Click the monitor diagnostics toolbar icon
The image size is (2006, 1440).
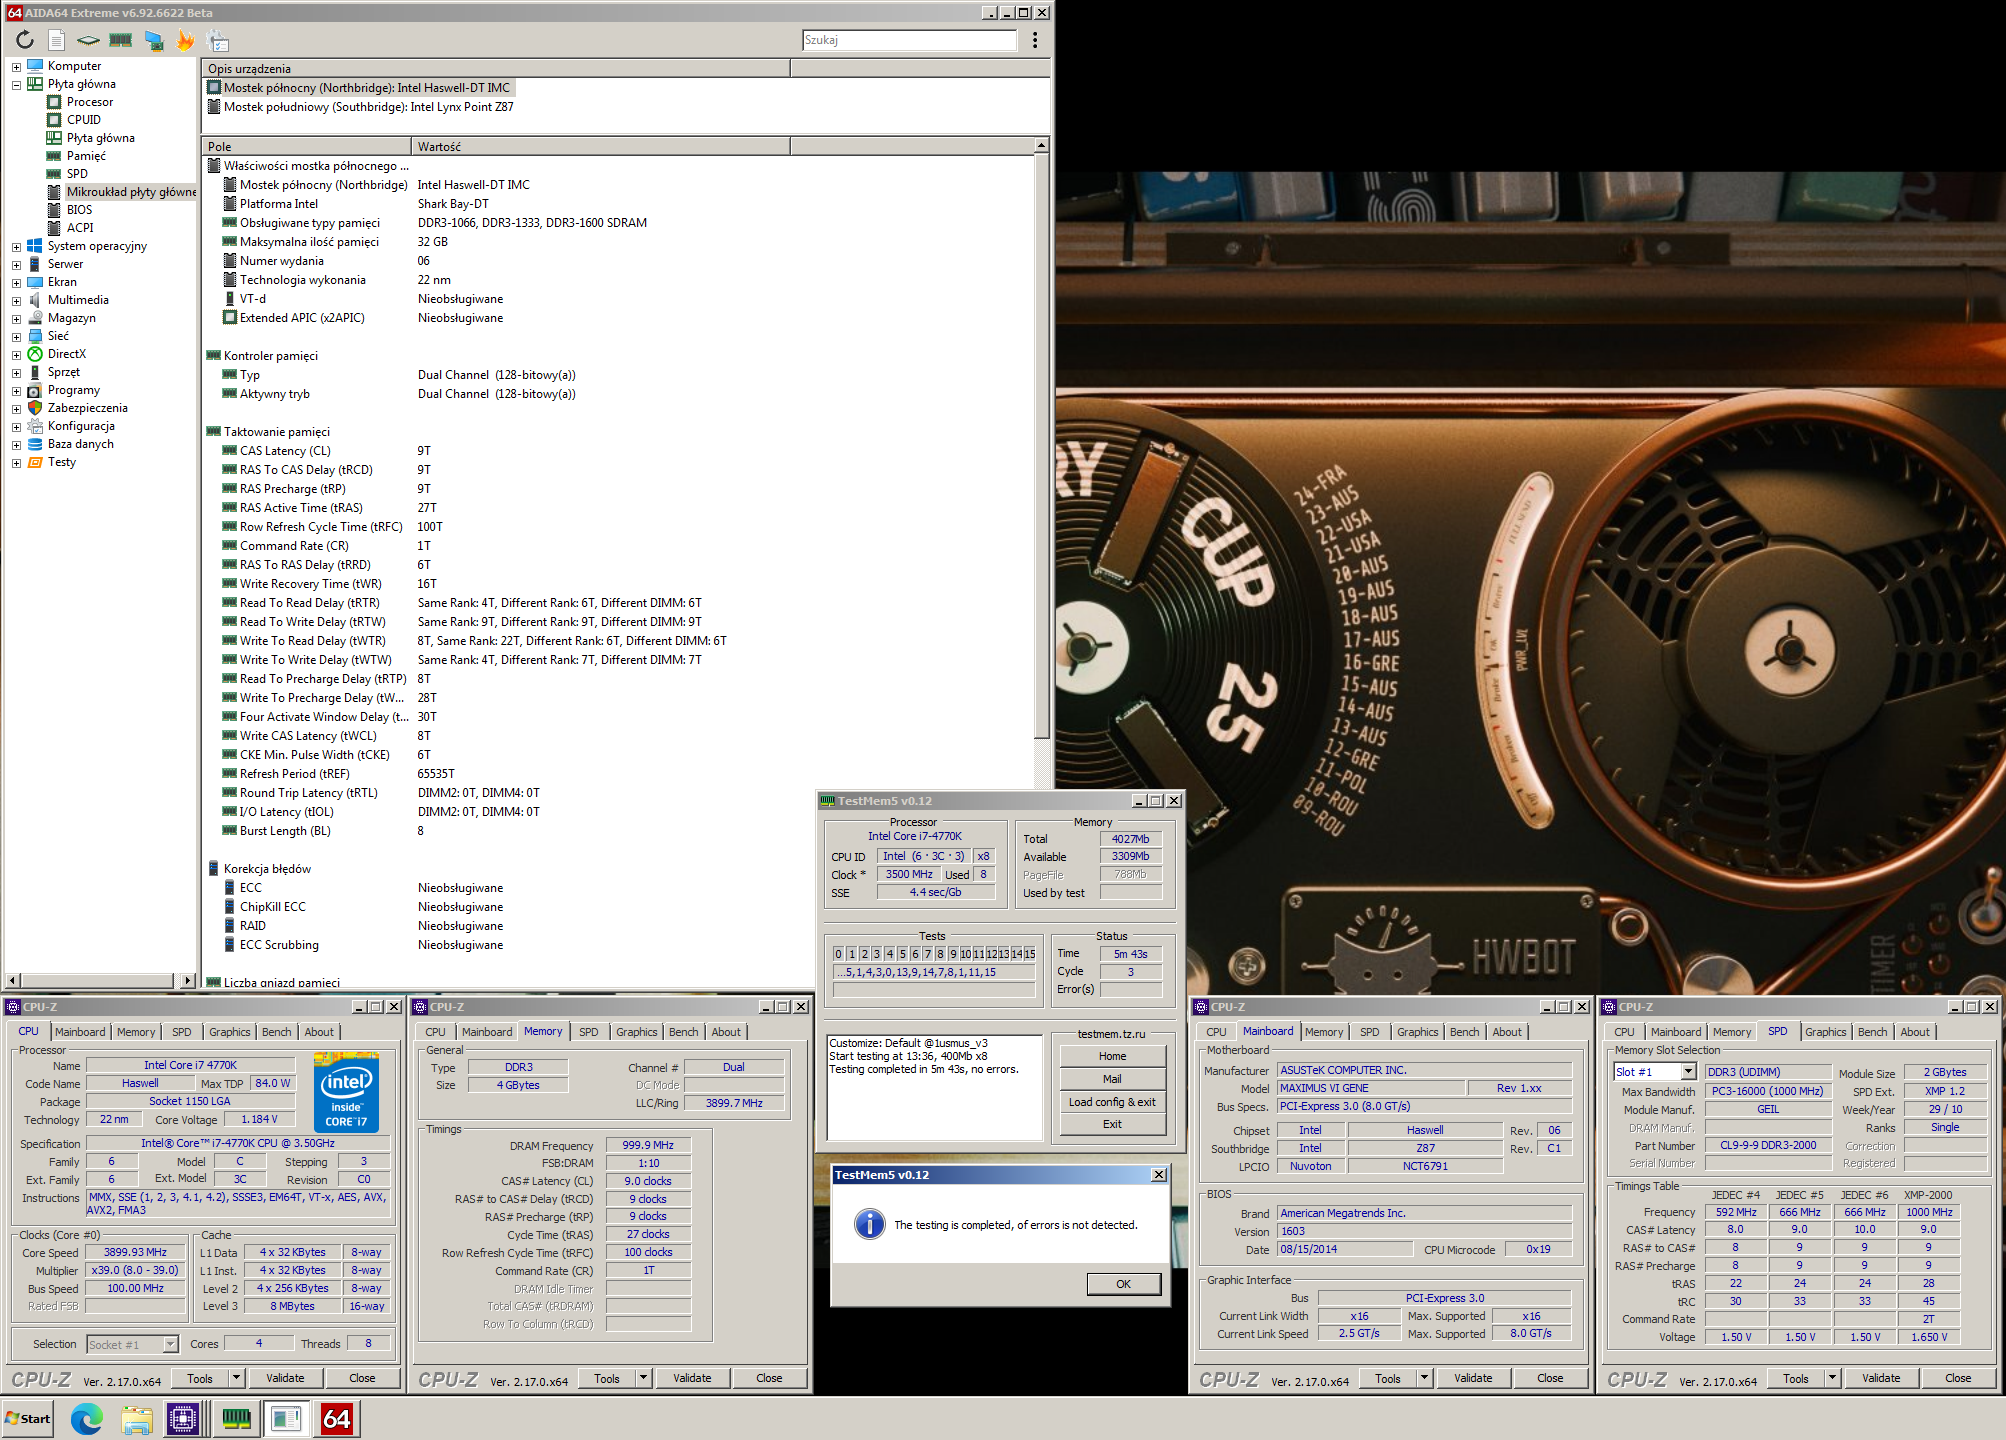pyautogui.click(x=154, y=40)
